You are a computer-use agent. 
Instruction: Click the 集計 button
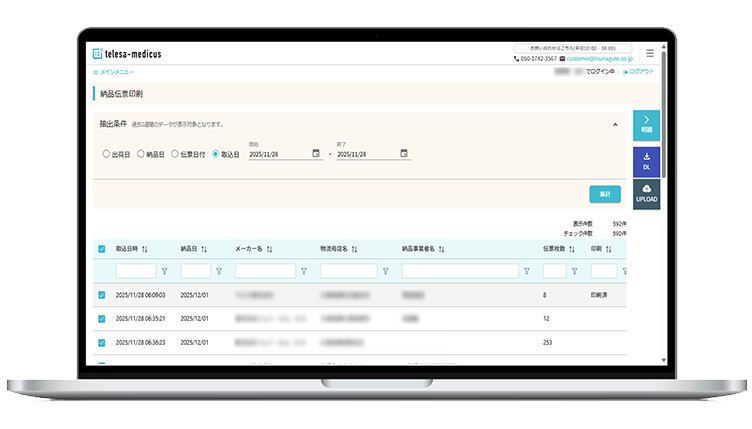click(x=605, y=193)
